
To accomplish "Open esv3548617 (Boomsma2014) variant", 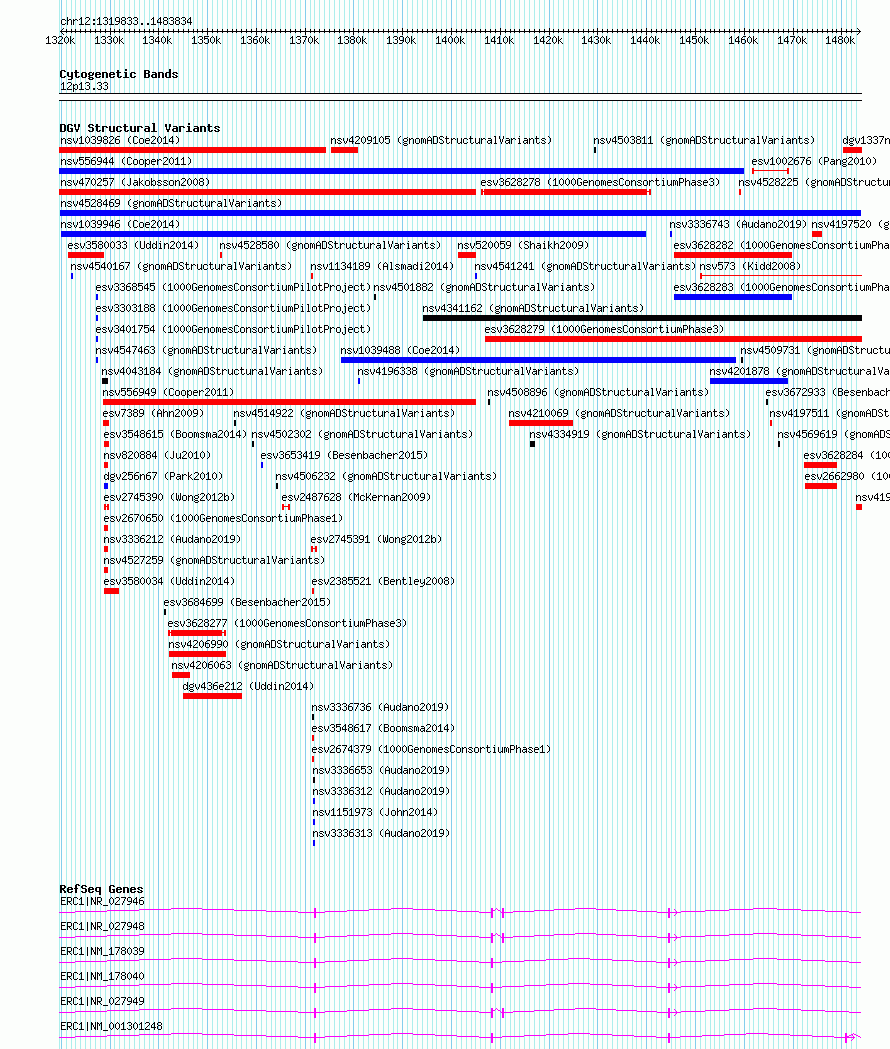I will (x=383, y=729).
